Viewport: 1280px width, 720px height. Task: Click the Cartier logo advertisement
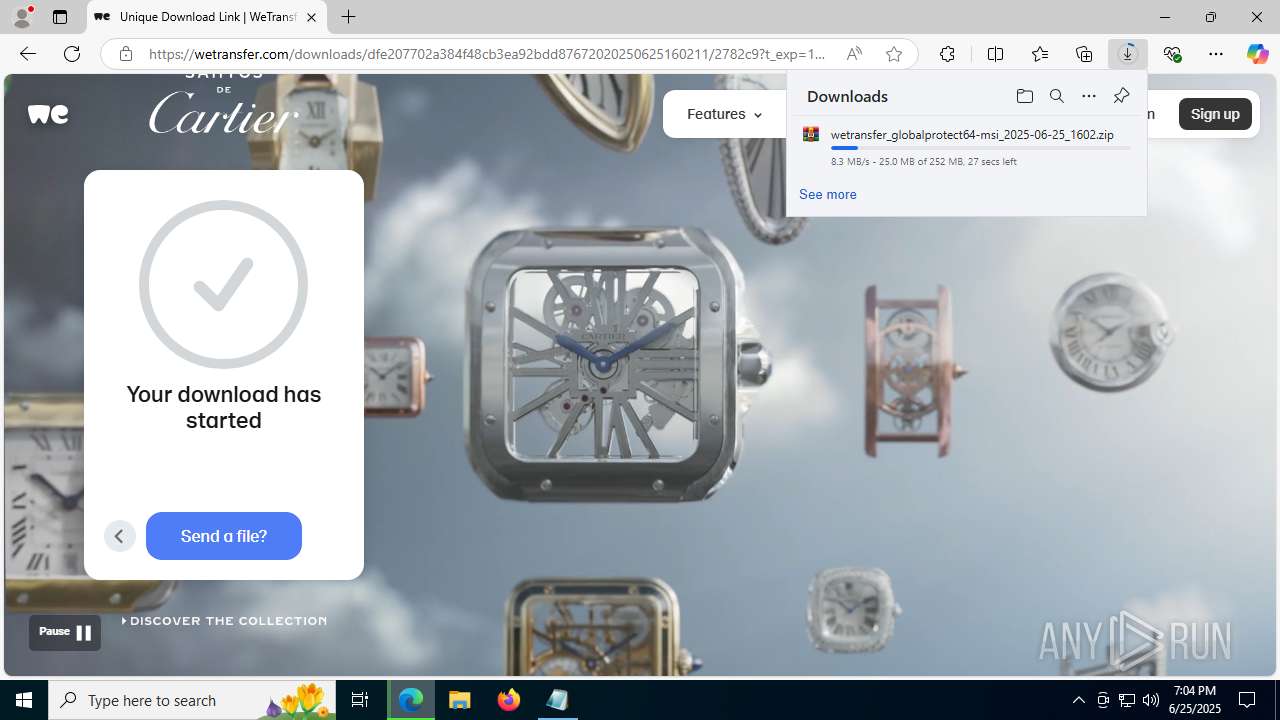[x=224, y=103]
